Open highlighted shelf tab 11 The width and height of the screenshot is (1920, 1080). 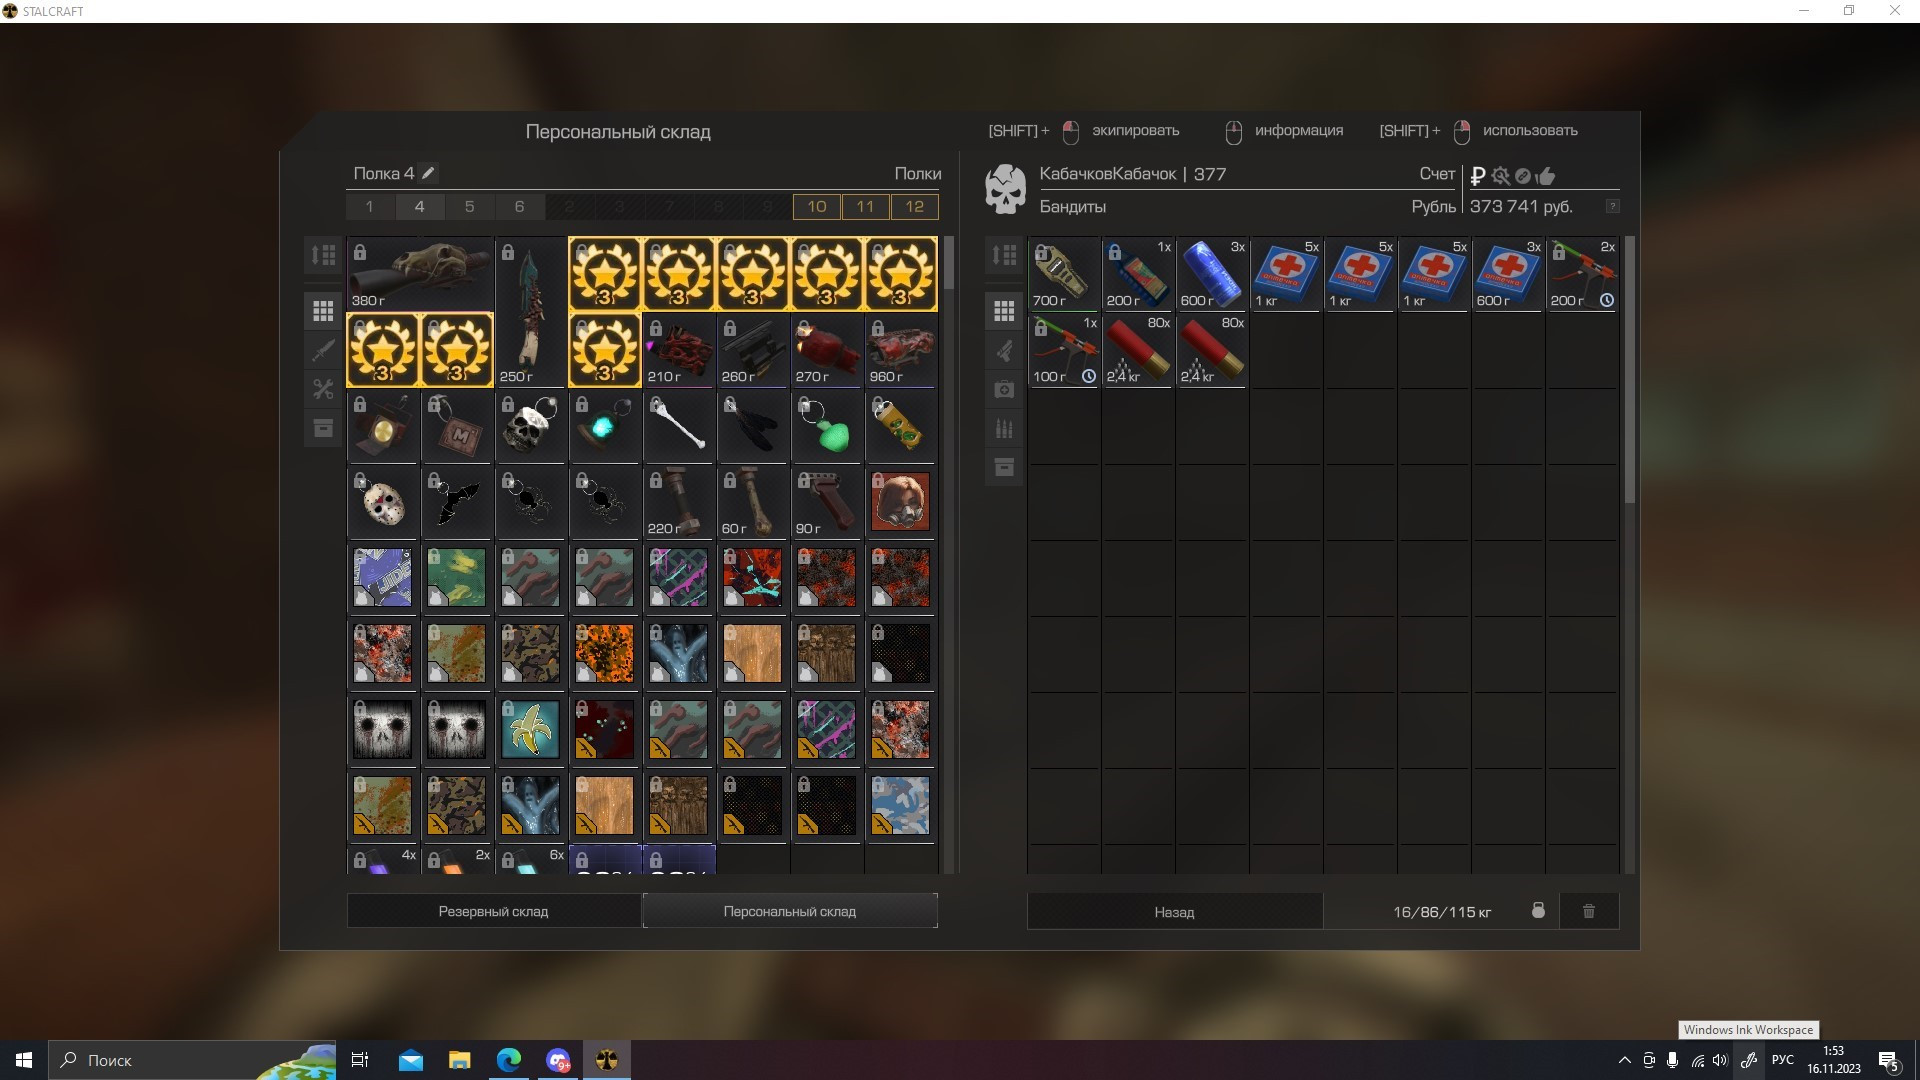(x=866, y=206)
